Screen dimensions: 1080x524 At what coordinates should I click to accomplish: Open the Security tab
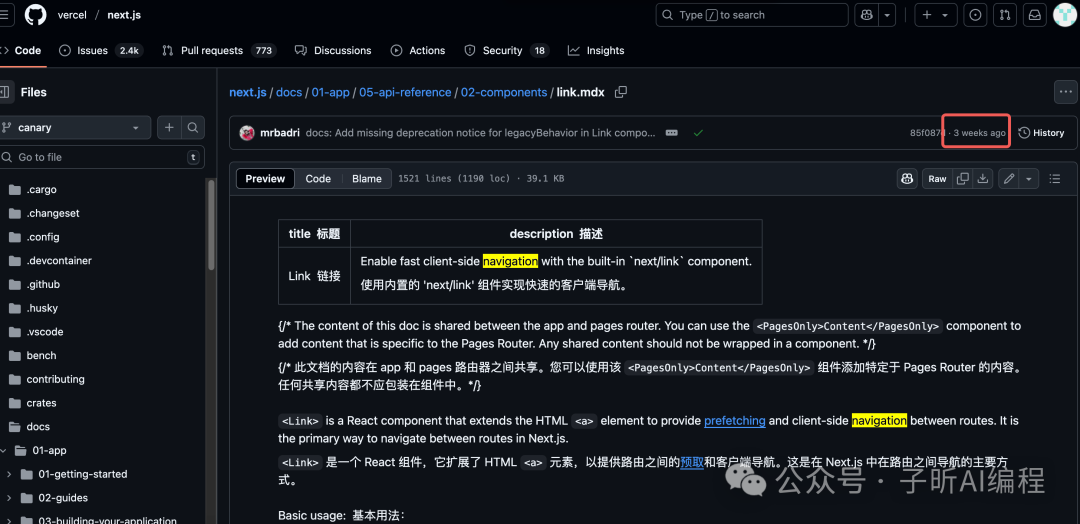tap(506, 50)
